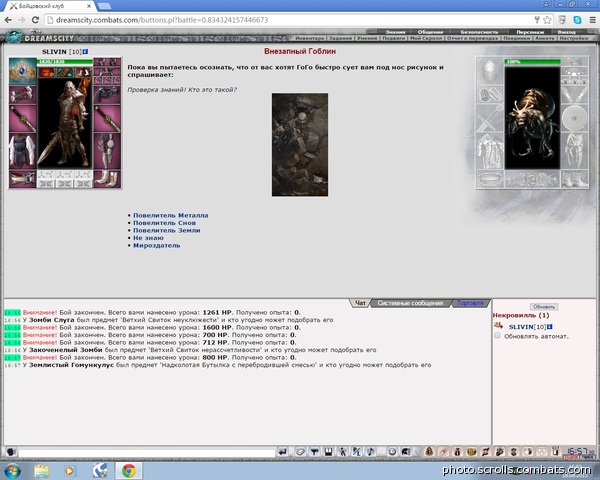
Task: Open Мой Скролл submenu item
Action: (426, 38)
